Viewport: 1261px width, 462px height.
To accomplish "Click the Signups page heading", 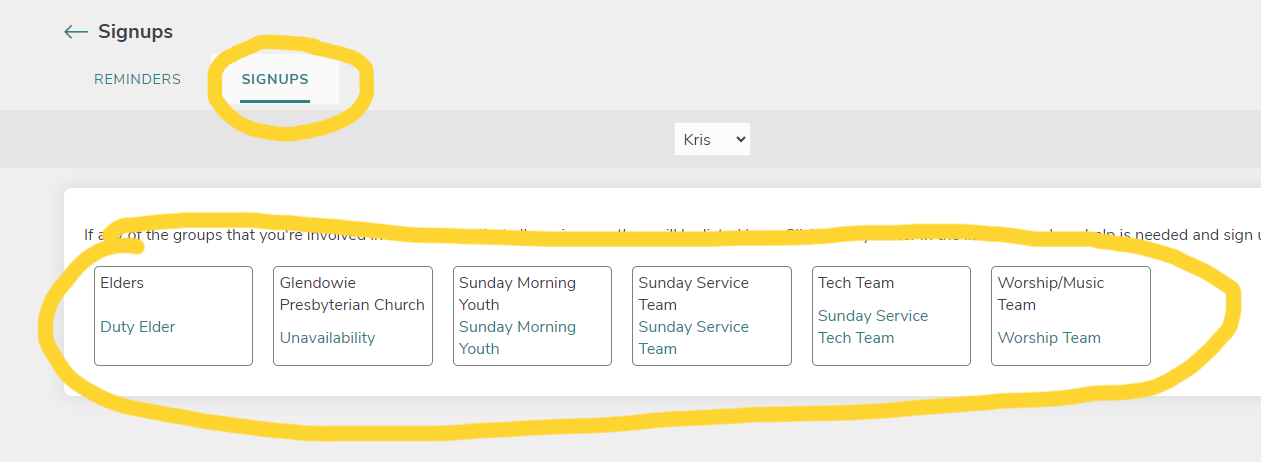I will (135, 32).
